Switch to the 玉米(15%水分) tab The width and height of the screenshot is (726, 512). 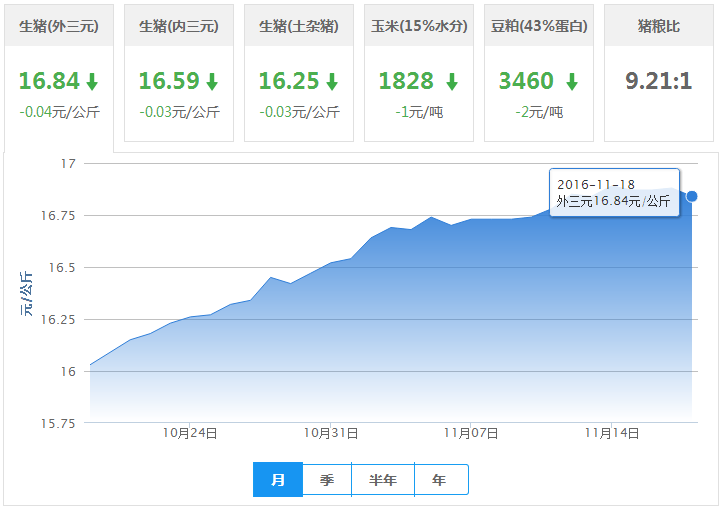(x=419, y=27)
